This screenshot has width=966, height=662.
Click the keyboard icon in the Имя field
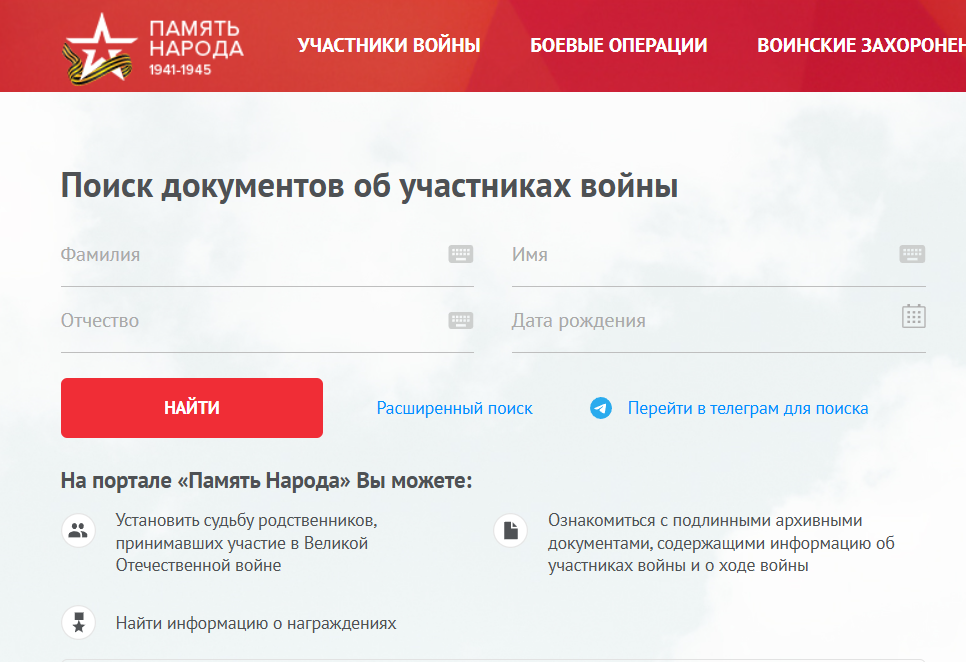912,254
